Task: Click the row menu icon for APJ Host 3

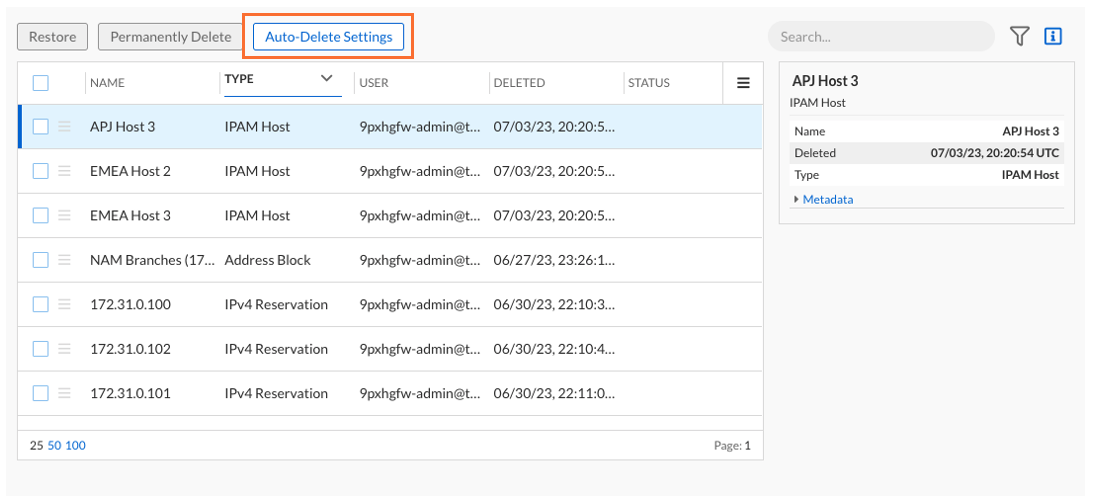Action: [65, 127]
